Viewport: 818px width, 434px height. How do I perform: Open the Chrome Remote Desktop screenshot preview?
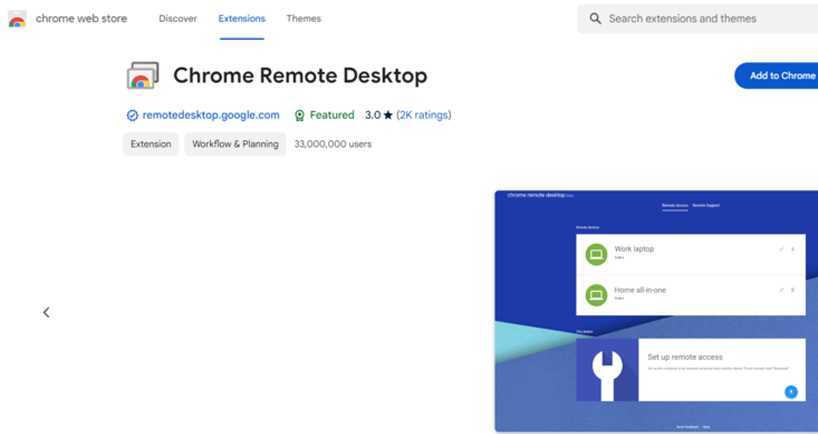pos(656,311)
